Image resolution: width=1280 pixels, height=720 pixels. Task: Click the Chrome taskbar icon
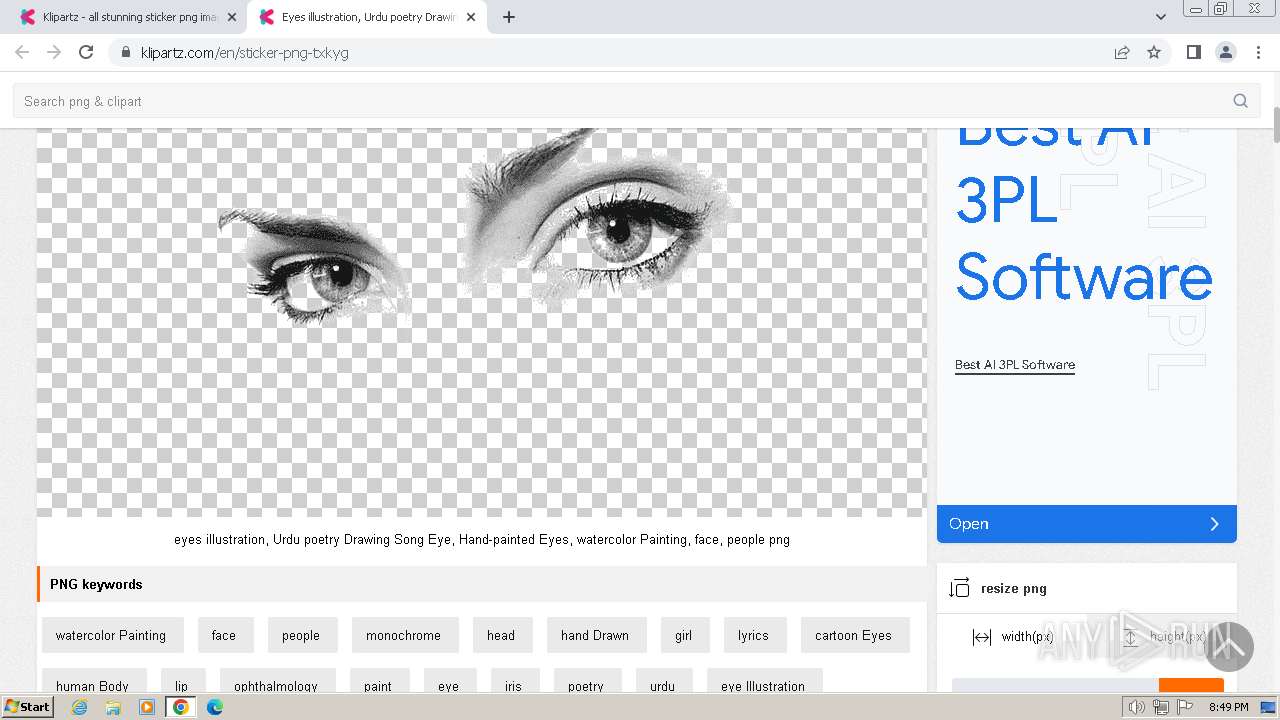181,707
